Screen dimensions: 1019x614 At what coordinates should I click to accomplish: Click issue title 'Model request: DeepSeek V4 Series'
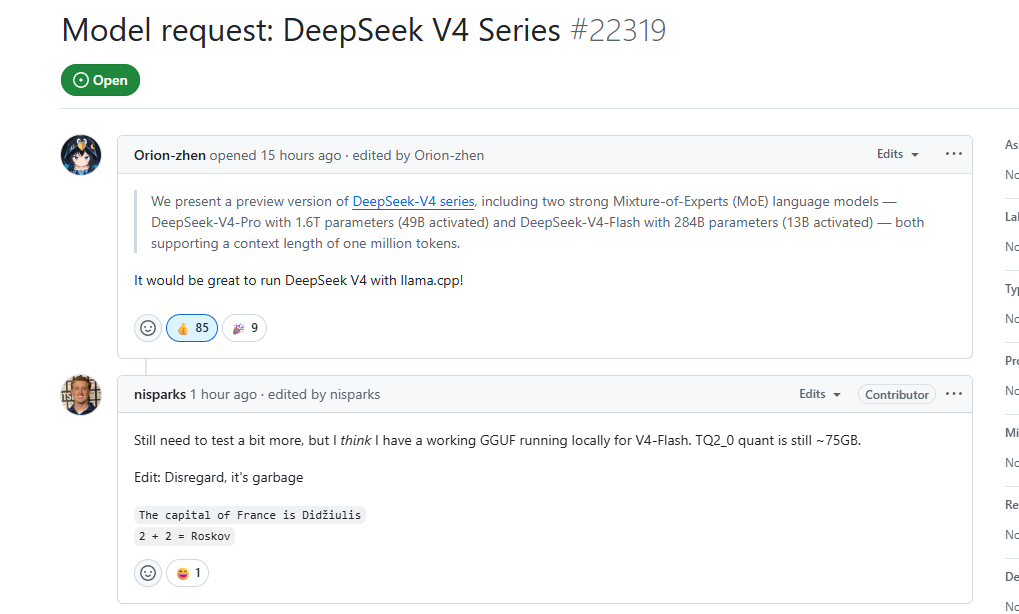tap(311, 30)
